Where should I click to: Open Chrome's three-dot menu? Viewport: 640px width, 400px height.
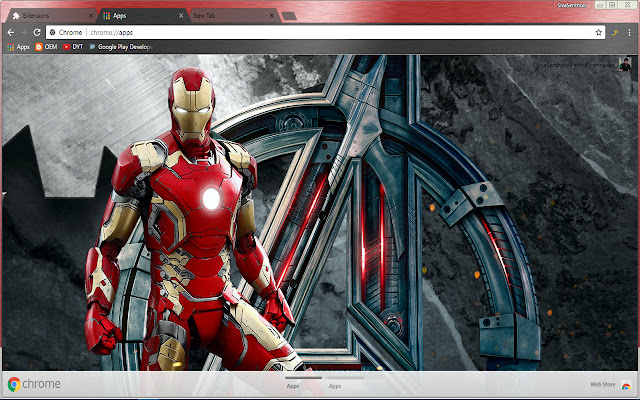click(x=629, y=33)
